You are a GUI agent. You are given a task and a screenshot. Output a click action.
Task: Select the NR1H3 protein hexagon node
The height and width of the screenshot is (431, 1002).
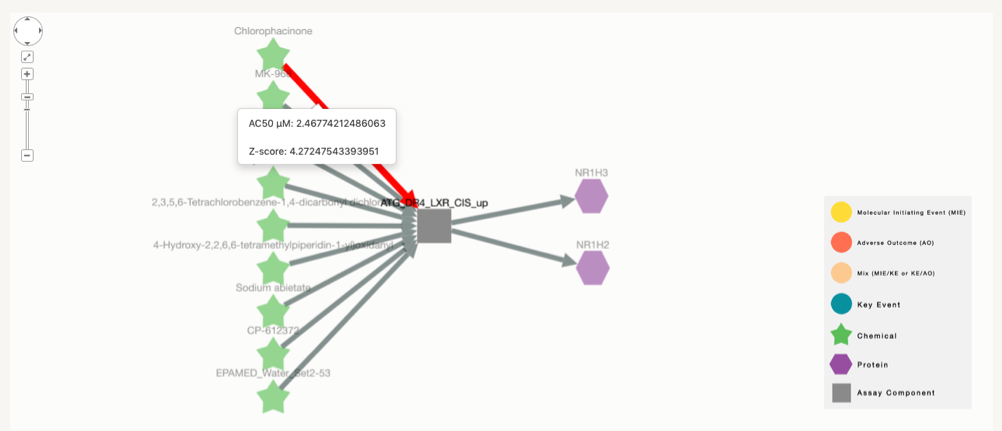click(x=592, y=196)
